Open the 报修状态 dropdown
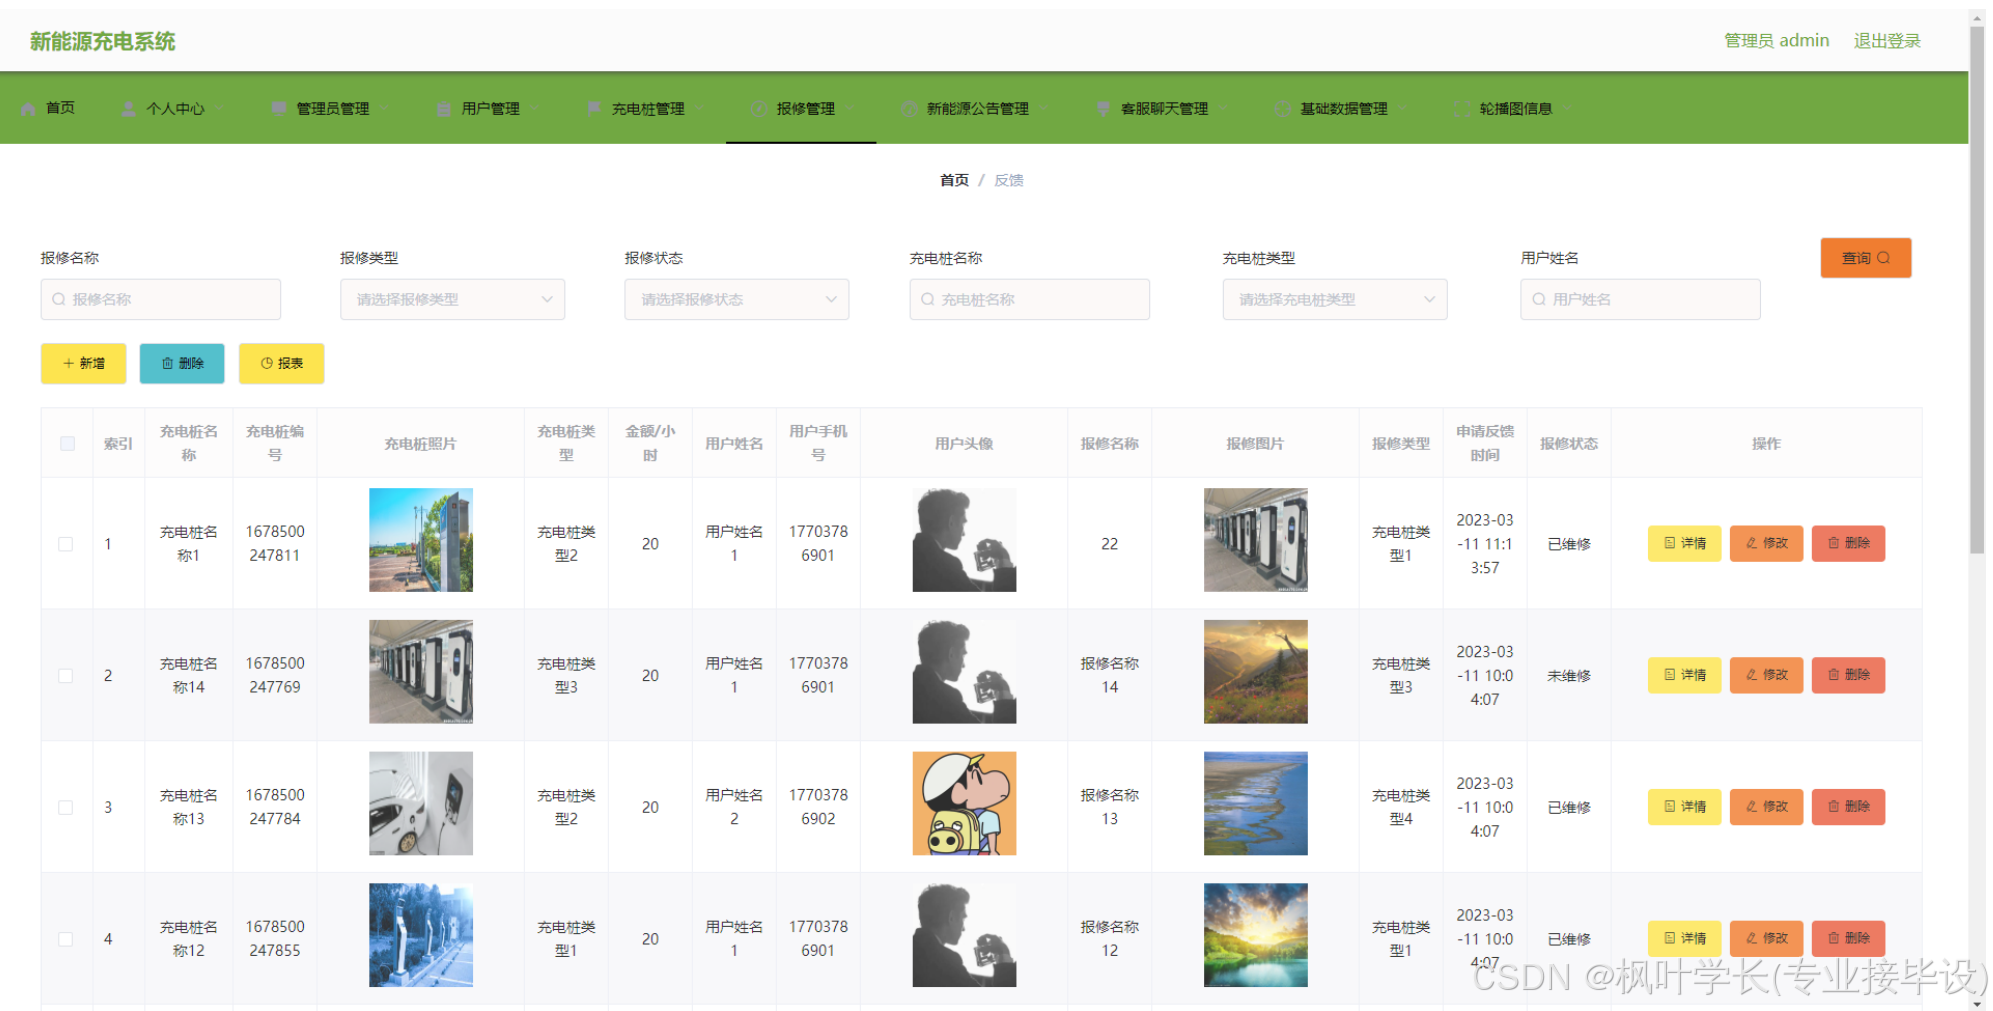 pyautogui.click(x=736, y=299)
